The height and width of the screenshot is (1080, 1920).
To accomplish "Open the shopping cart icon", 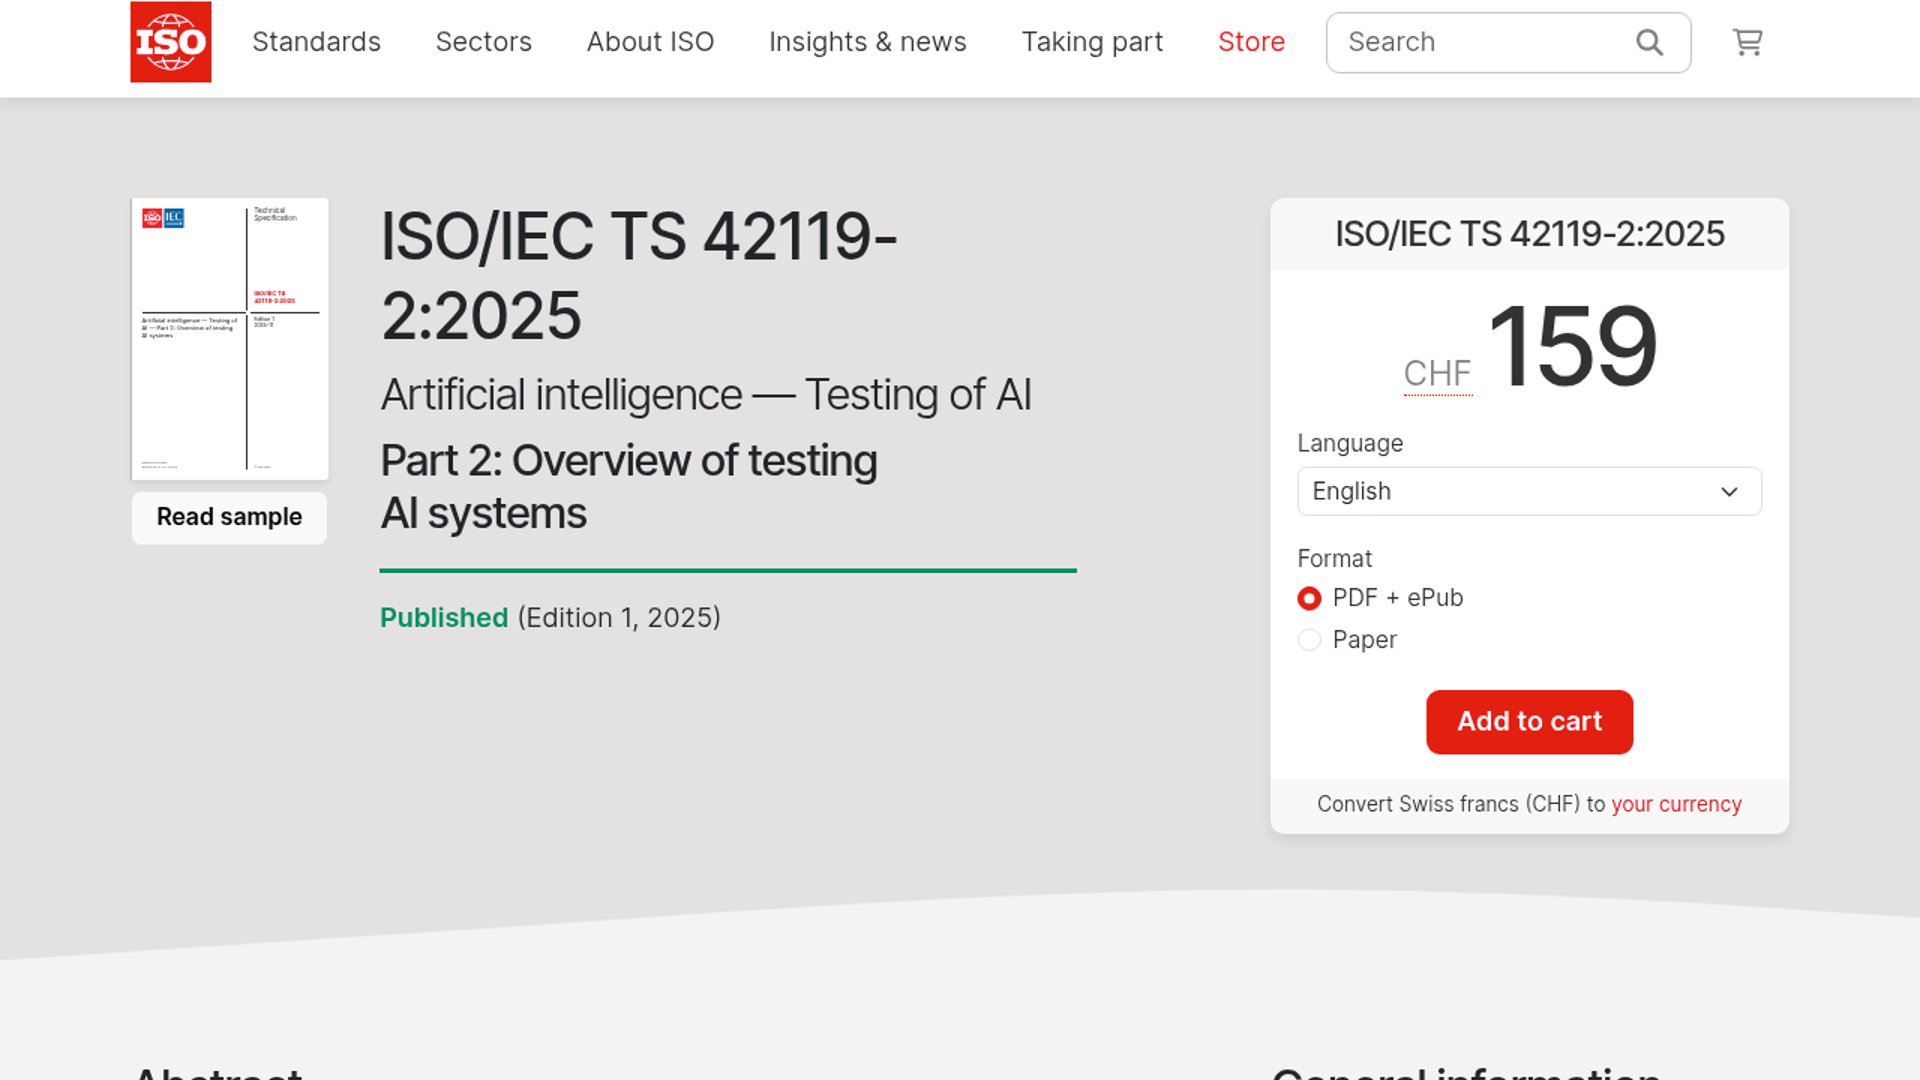I will pos(1747,42).
